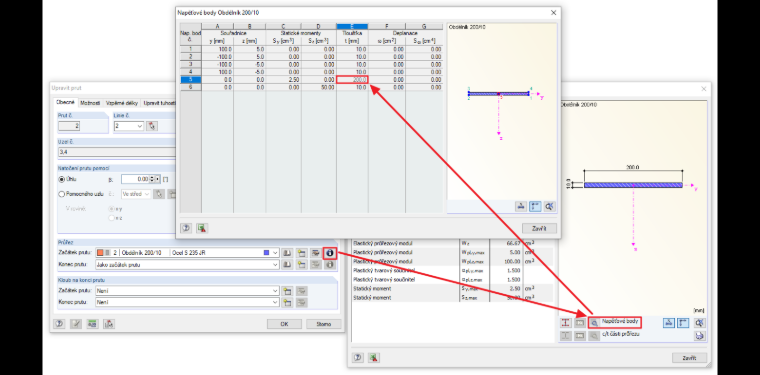Expand Začátek prutu cross-section dropdown

coord(275,252)
